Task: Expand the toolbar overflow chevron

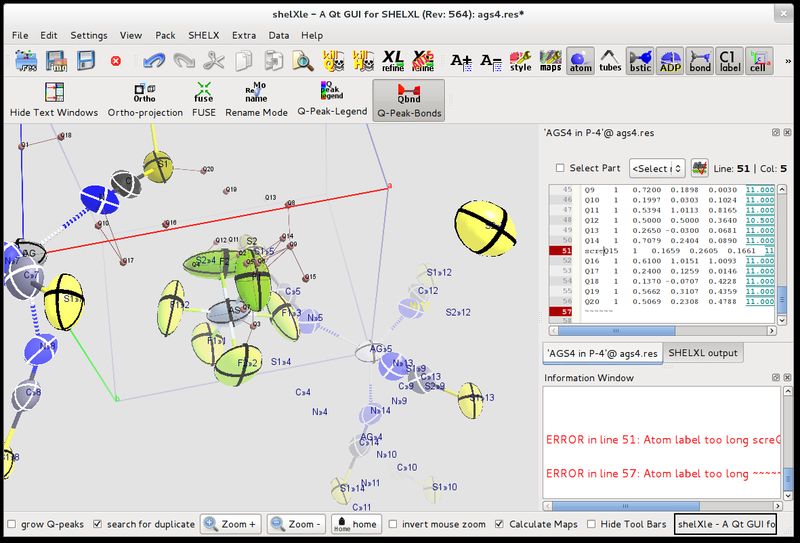Action: point(788,61)
